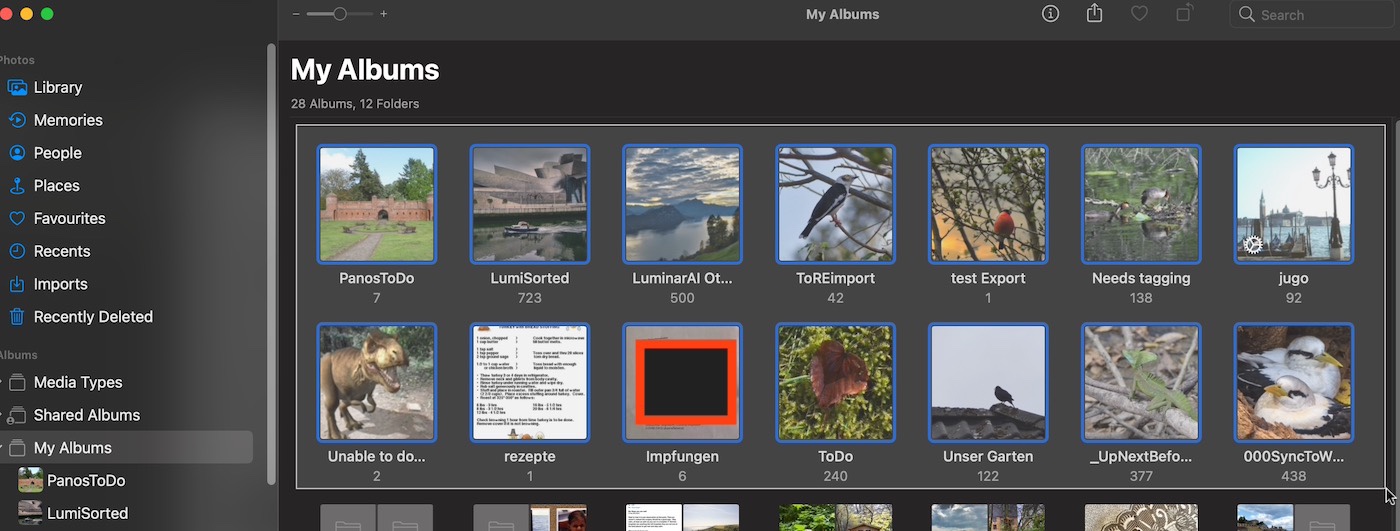Screen dimensions: 1400x531
Task: Open the Info panel icon in toolbar
Action: tap(1050, 14)
